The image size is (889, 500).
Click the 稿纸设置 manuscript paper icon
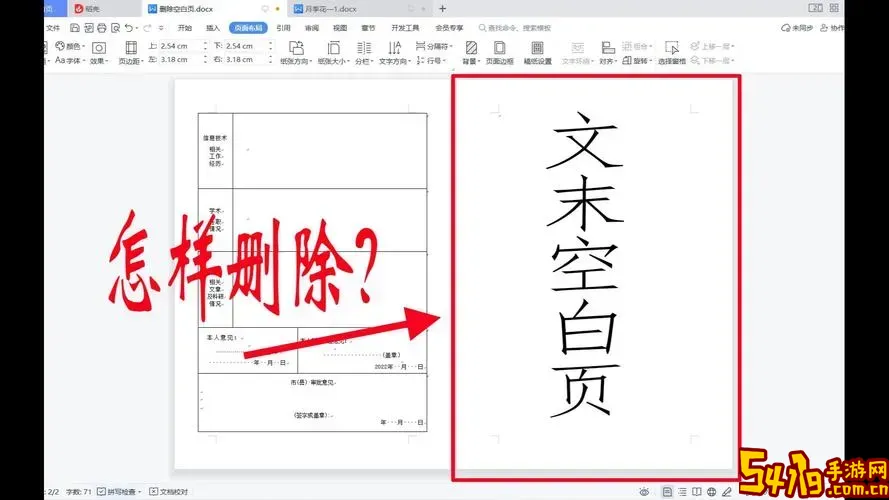[537, 48]
